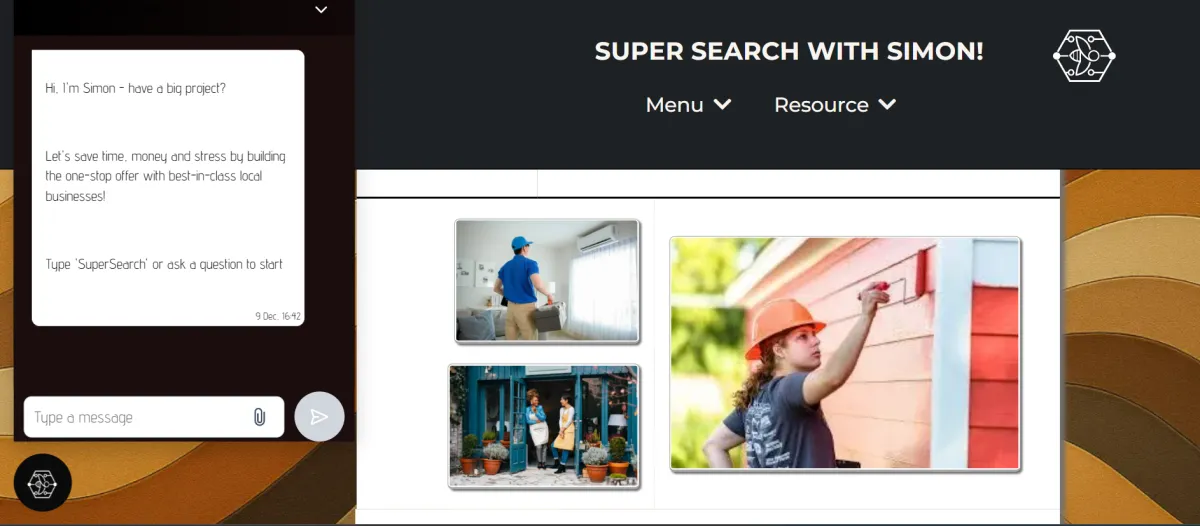Click the send message arrow button
Viewport: 1200px width, 526px height.
tap(319, 417)
